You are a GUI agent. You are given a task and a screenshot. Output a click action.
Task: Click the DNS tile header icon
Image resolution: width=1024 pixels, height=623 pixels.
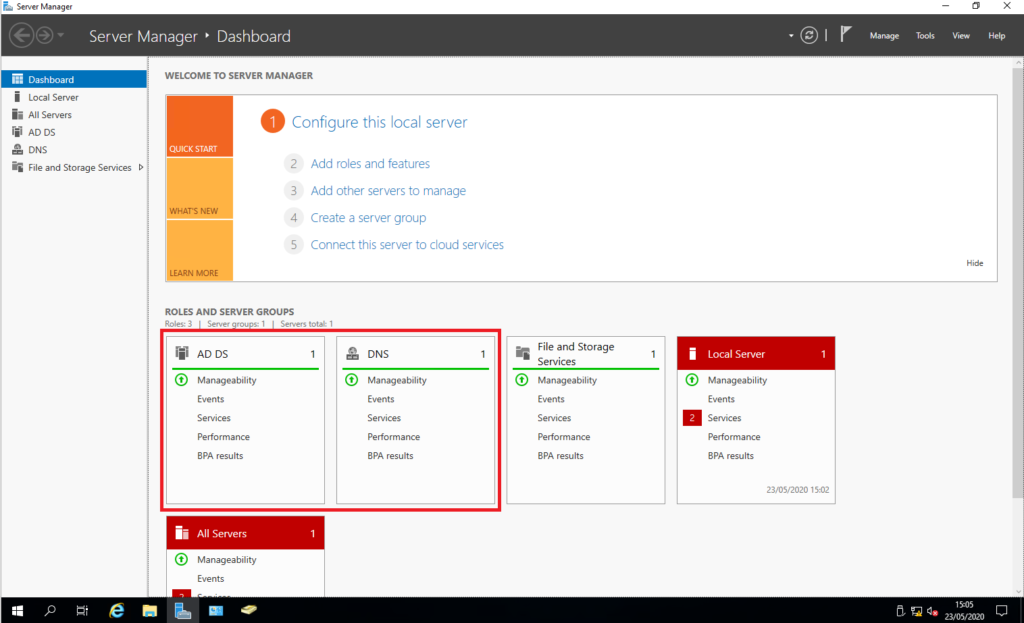pyautogui.click(x=353, y=353)
